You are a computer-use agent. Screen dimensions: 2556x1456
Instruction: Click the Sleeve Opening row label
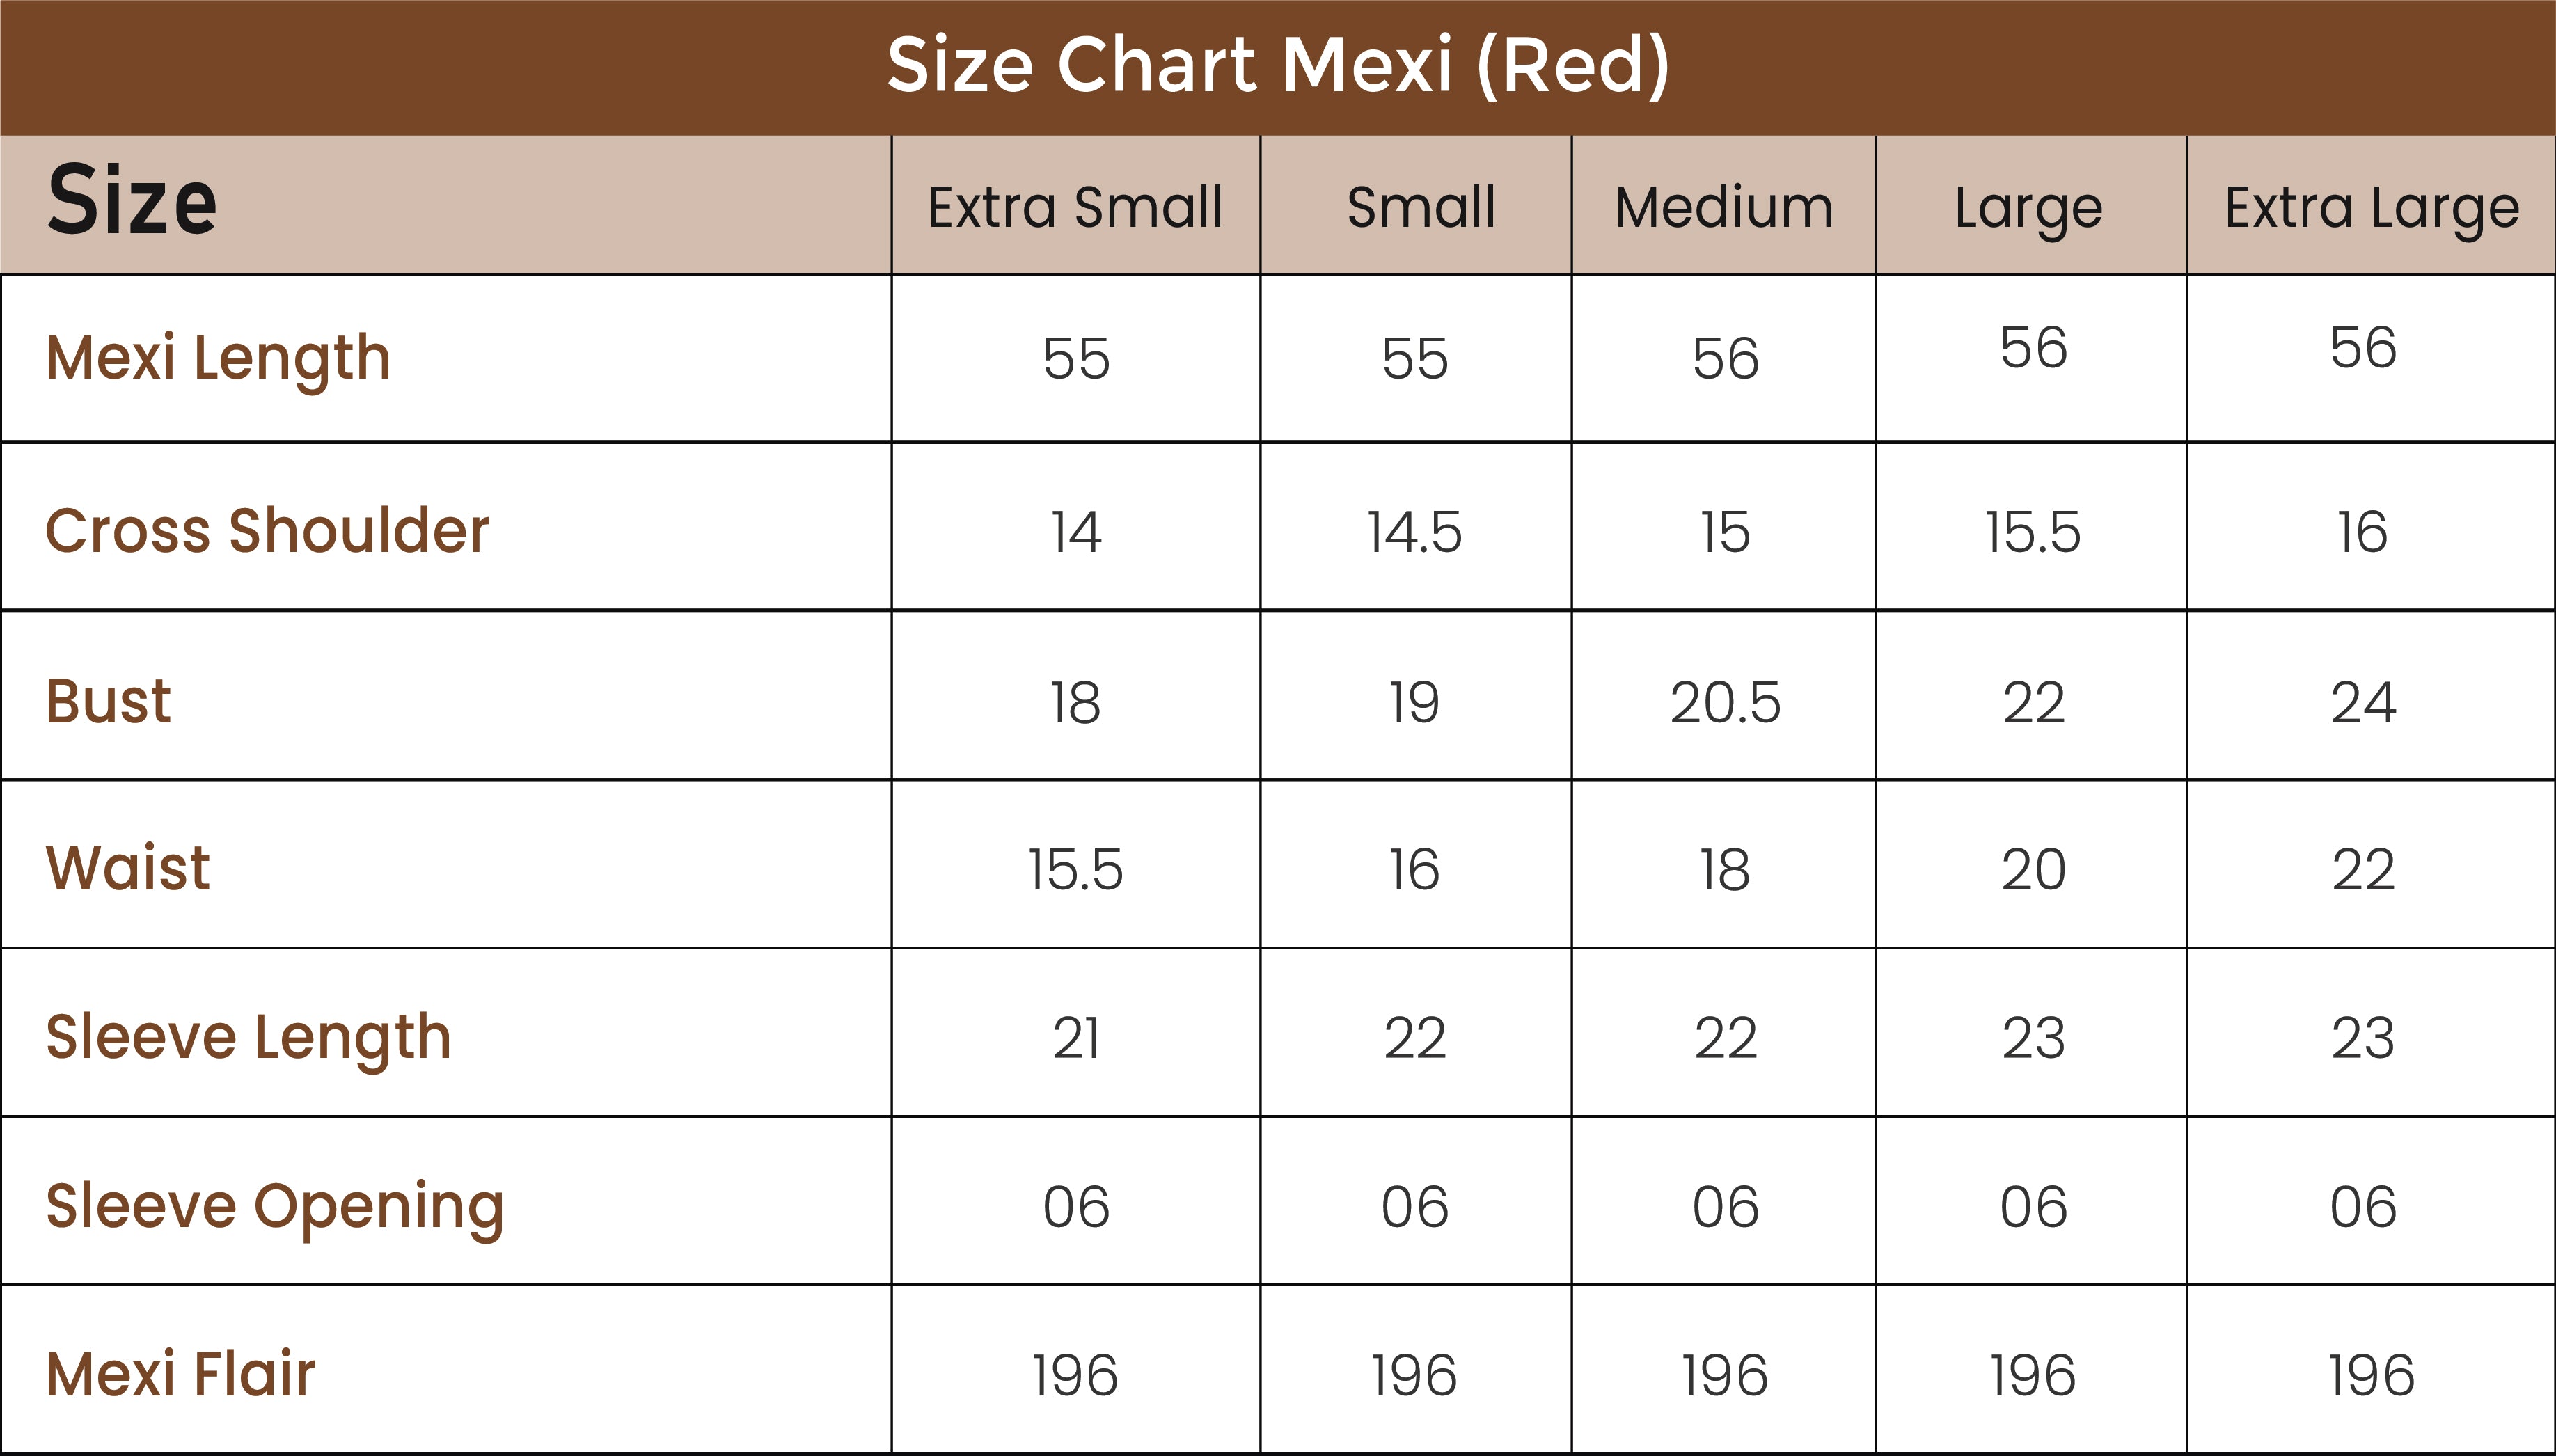point(275,1206)
